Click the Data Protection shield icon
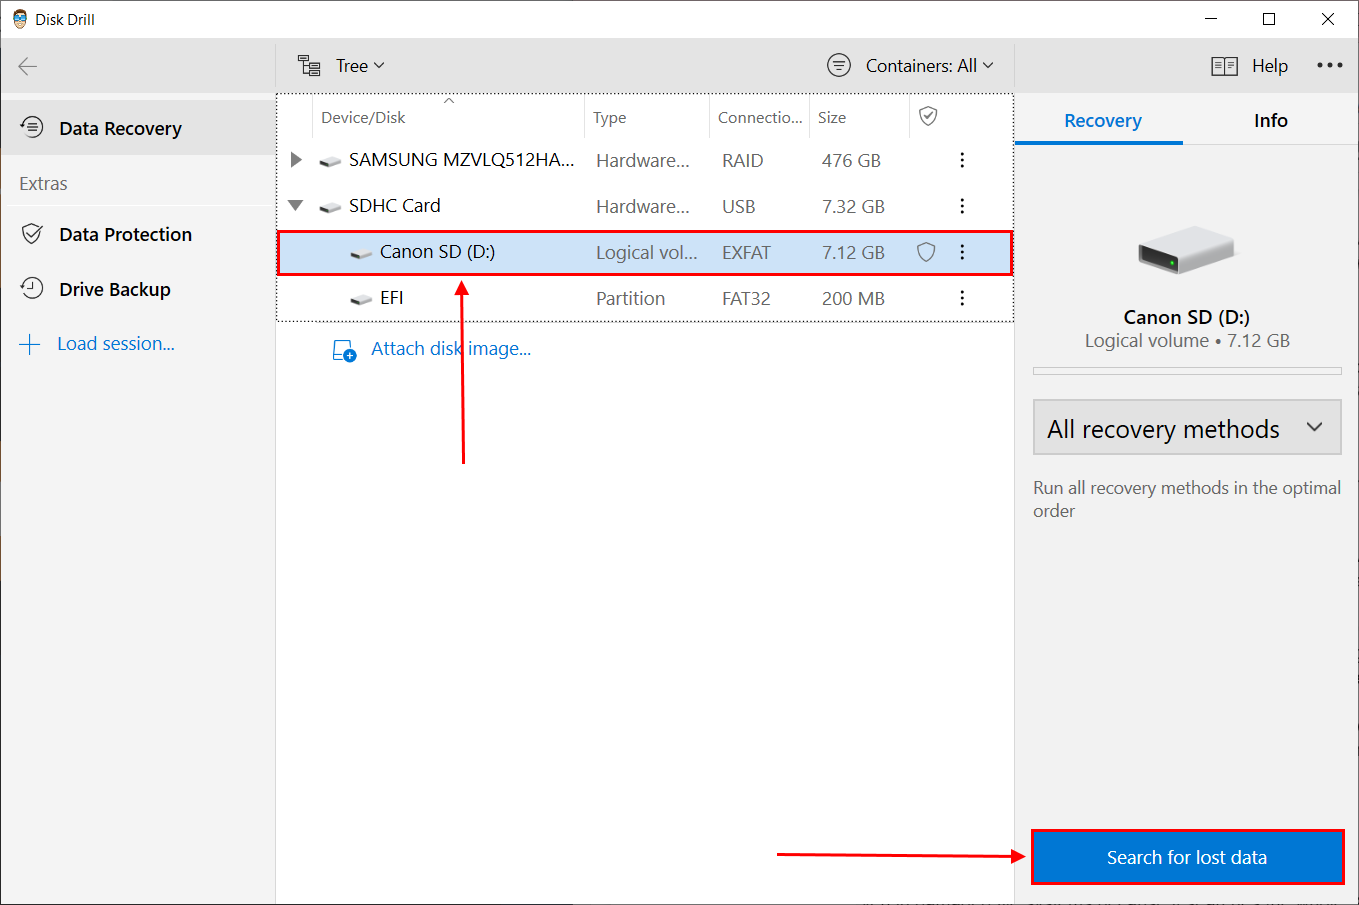 click(32, 233)
